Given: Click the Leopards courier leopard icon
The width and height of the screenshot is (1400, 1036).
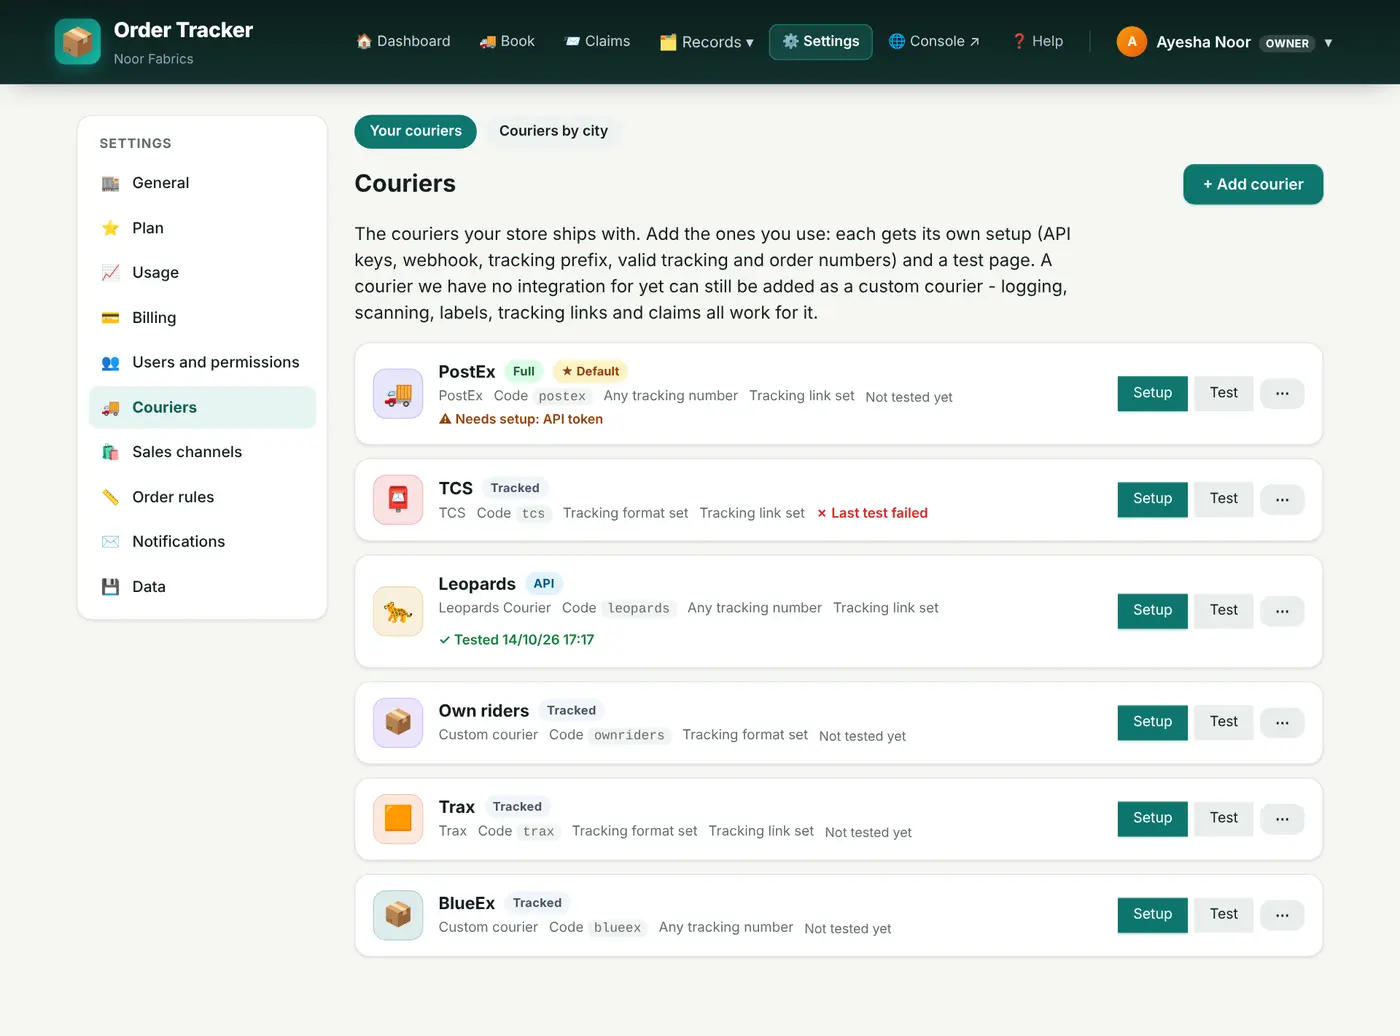Looking at the screenshot, I should [x=398, y=611].
